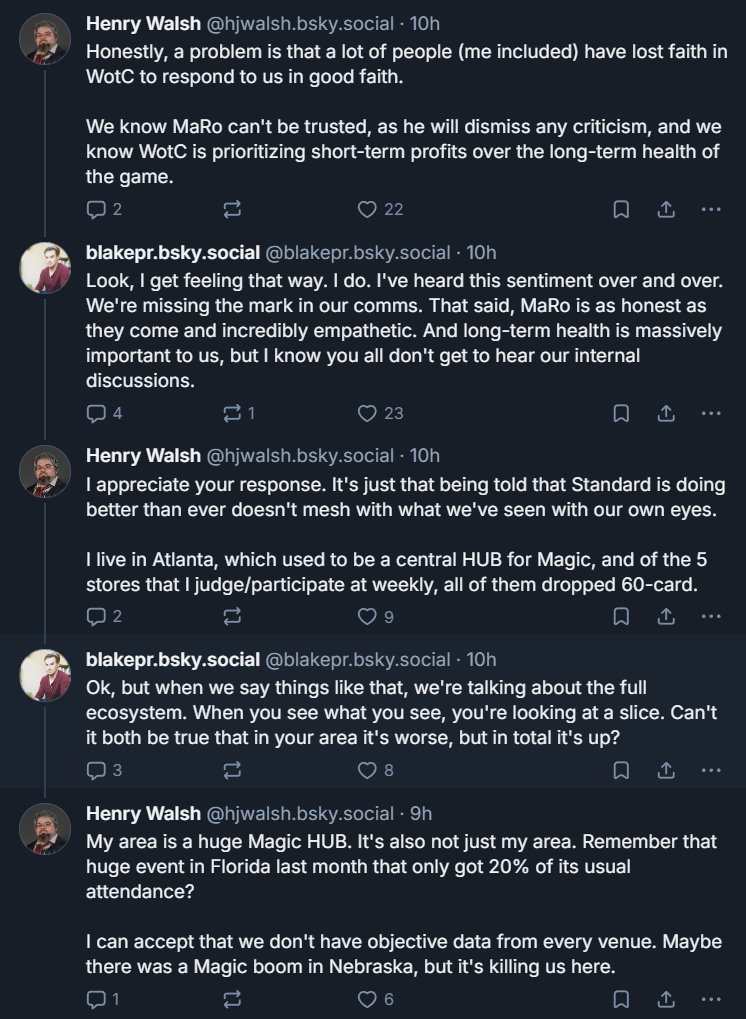Open Henry Walsh's profile name link on first post

(142, 23)
